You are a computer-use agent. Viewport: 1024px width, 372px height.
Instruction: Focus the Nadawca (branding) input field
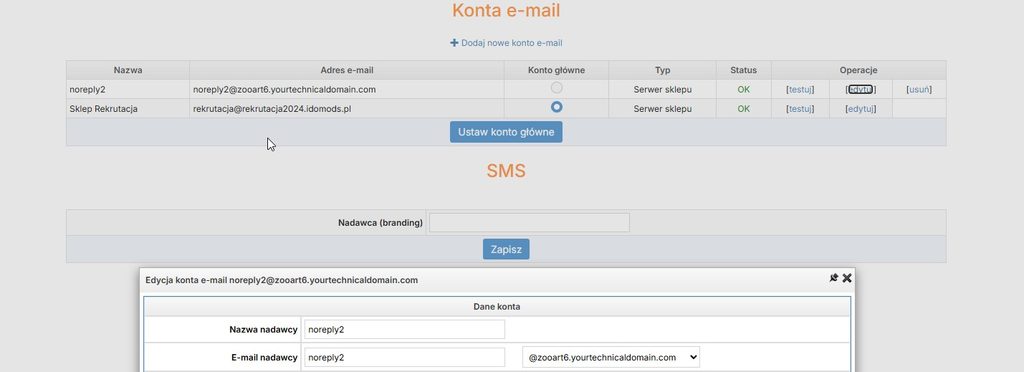[x=530, y=223]
